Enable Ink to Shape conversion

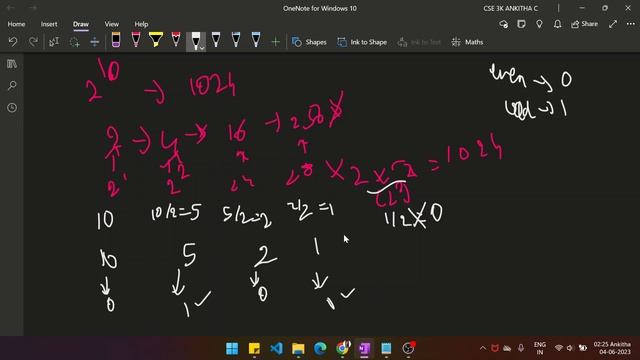click(x=362, y=42)
